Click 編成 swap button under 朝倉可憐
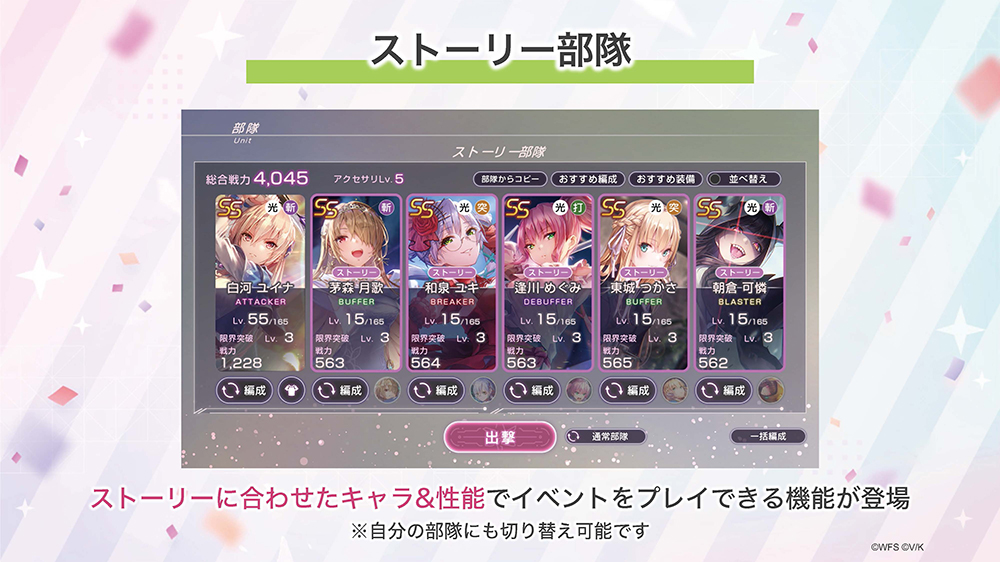 [724, 390]
